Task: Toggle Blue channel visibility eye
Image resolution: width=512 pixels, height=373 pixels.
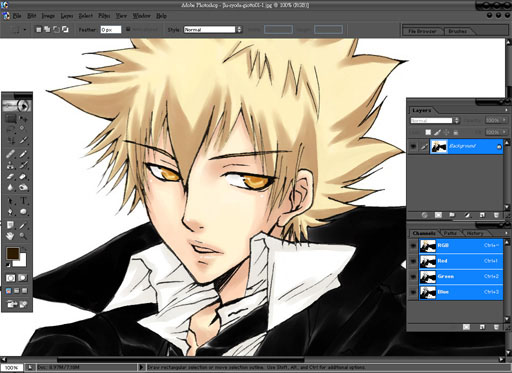Action: (413, 292)
